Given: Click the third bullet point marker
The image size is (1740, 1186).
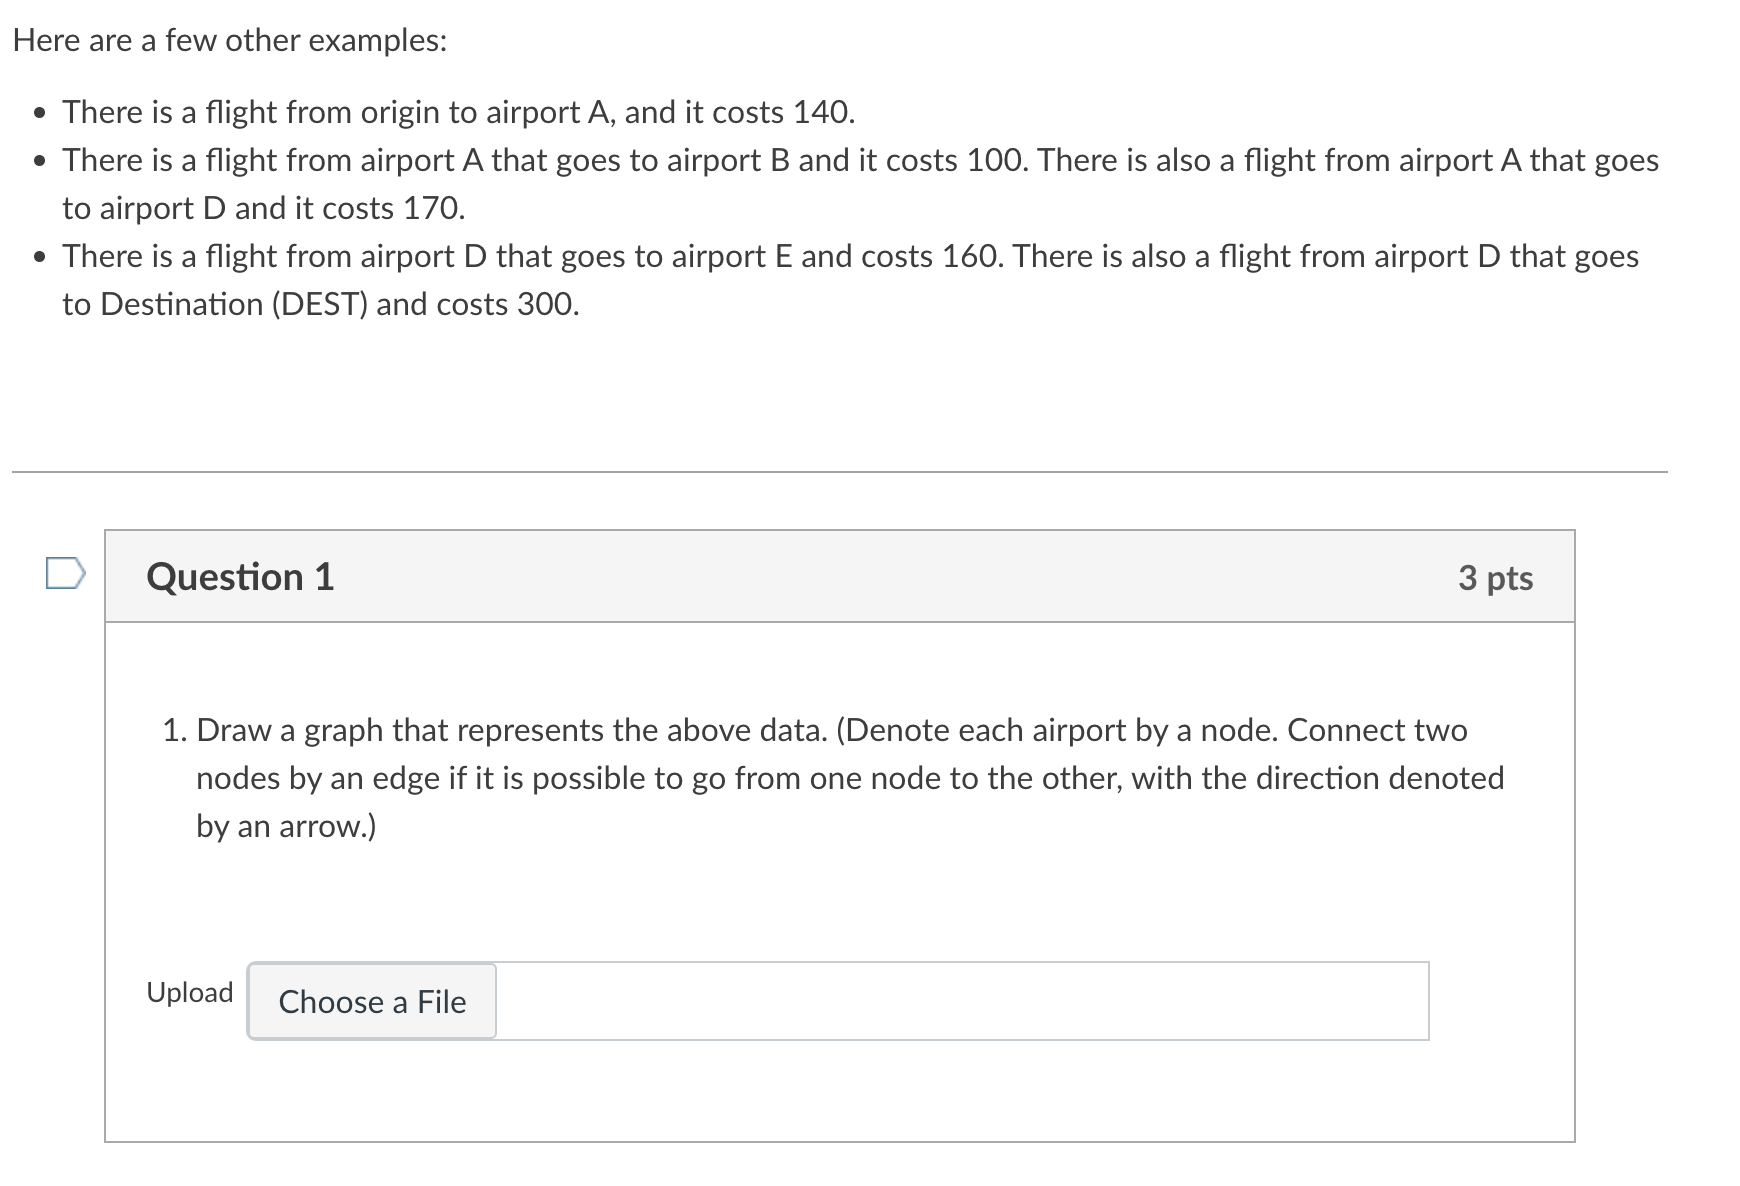Looking at the screenshot, I should click(39, 257).
